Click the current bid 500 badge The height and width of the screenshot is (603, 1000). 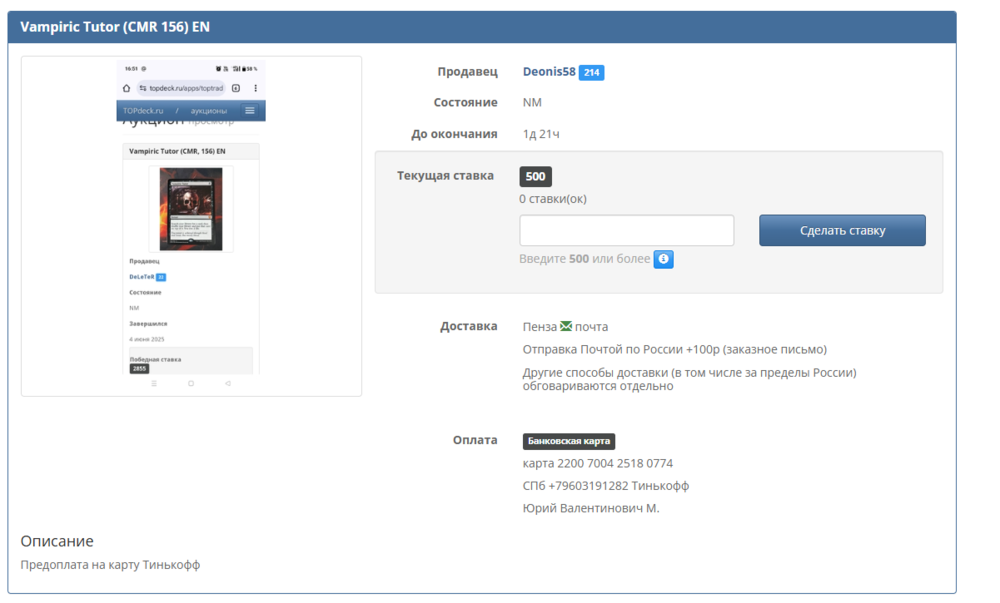coord(535,176)
